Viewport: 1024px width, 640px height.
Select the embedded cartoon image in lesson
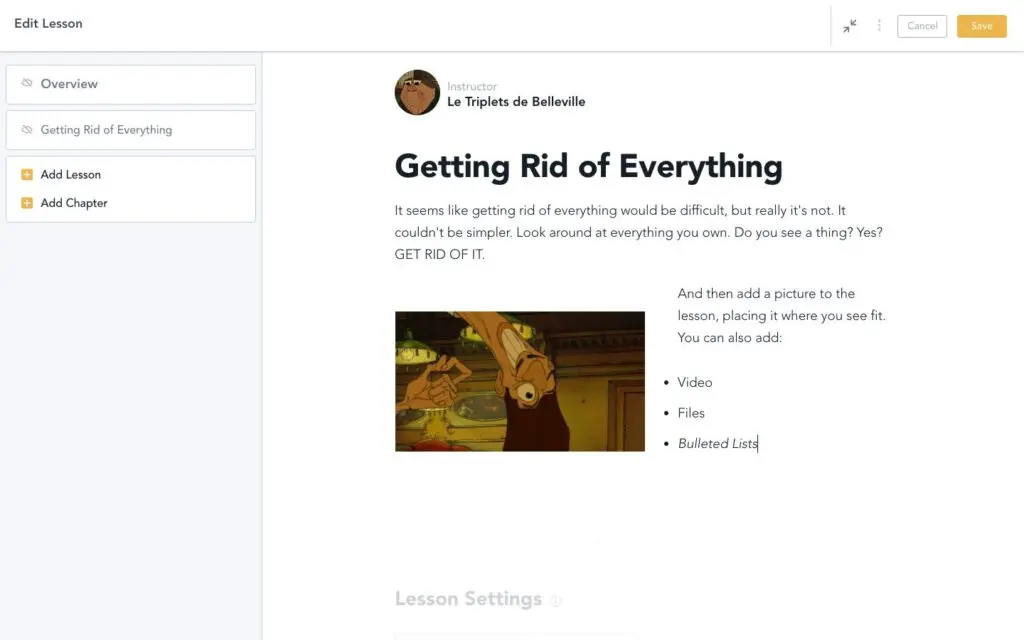point(519,381)
